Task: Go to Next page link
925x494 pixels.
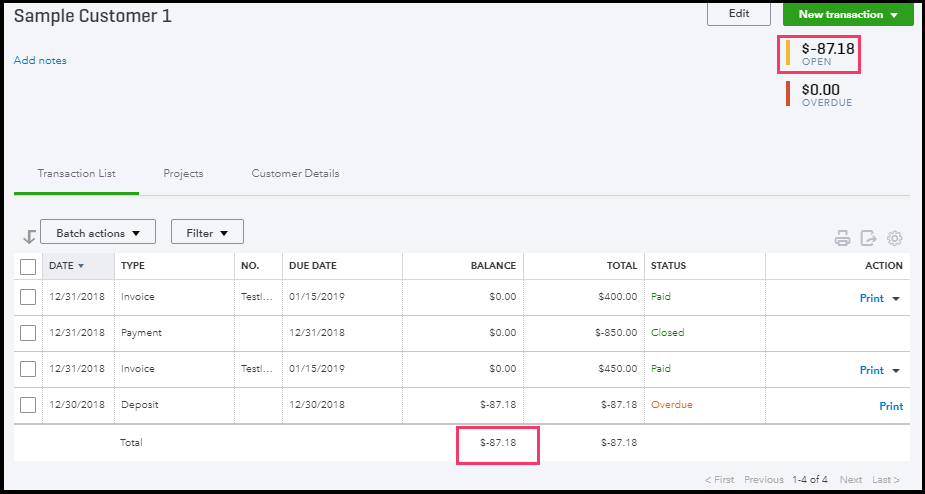Action: [851, 480]
